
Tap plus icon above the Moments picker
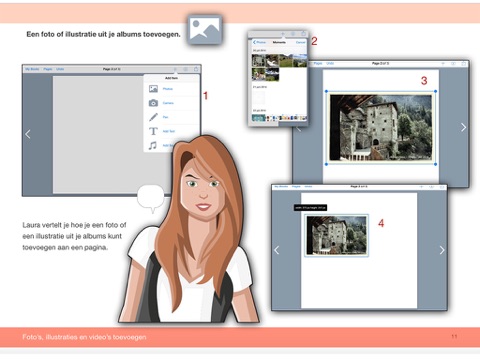[x=283, y=34]
